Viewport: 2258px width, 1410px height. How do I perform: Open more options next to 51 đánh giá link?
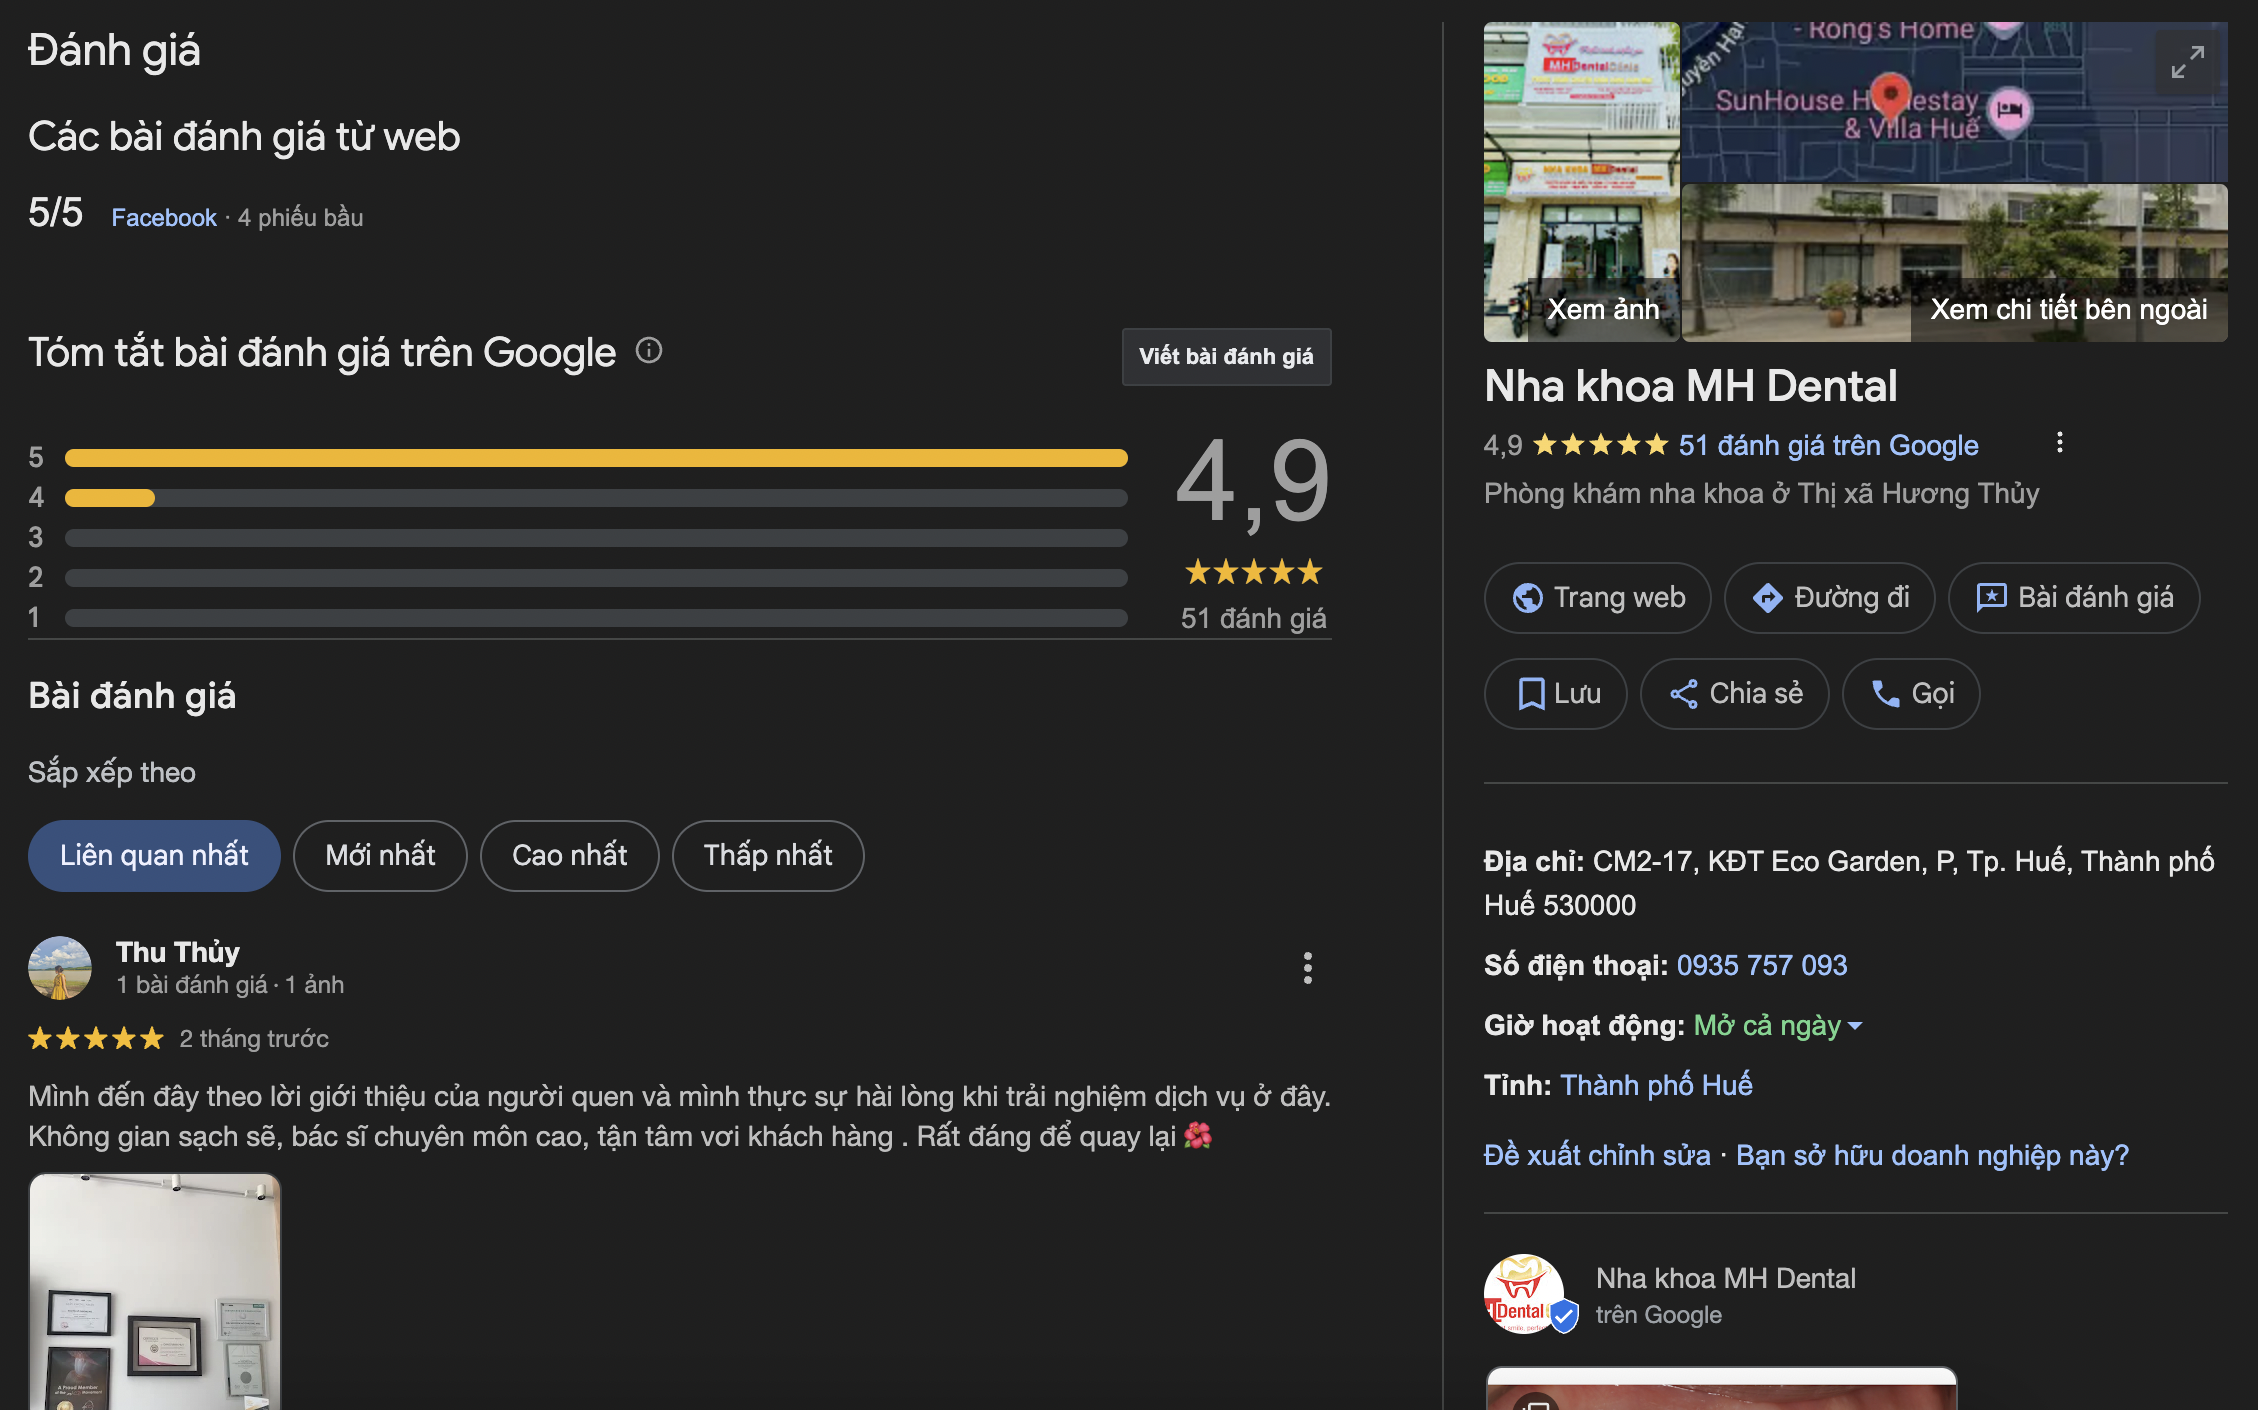point(2059,443)
